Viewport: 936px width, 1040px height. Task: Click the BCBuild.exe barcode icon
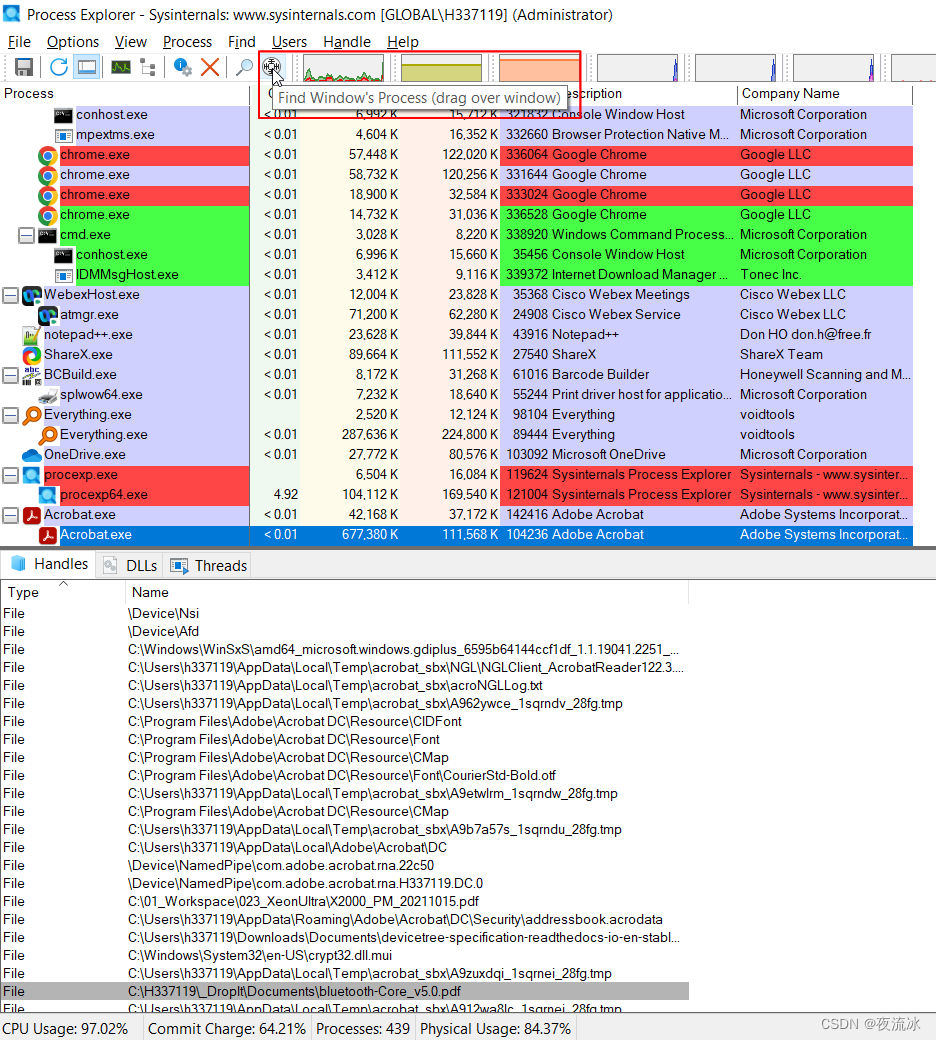point(31,375)
